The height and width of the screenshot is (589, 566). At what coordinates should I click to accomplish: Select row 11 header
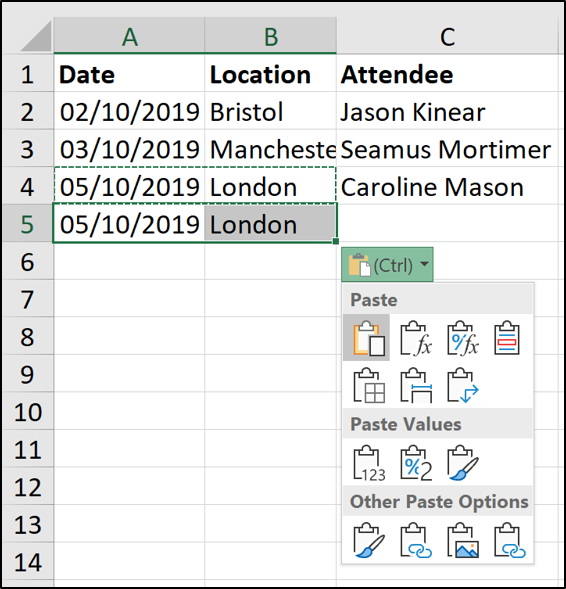27,449
